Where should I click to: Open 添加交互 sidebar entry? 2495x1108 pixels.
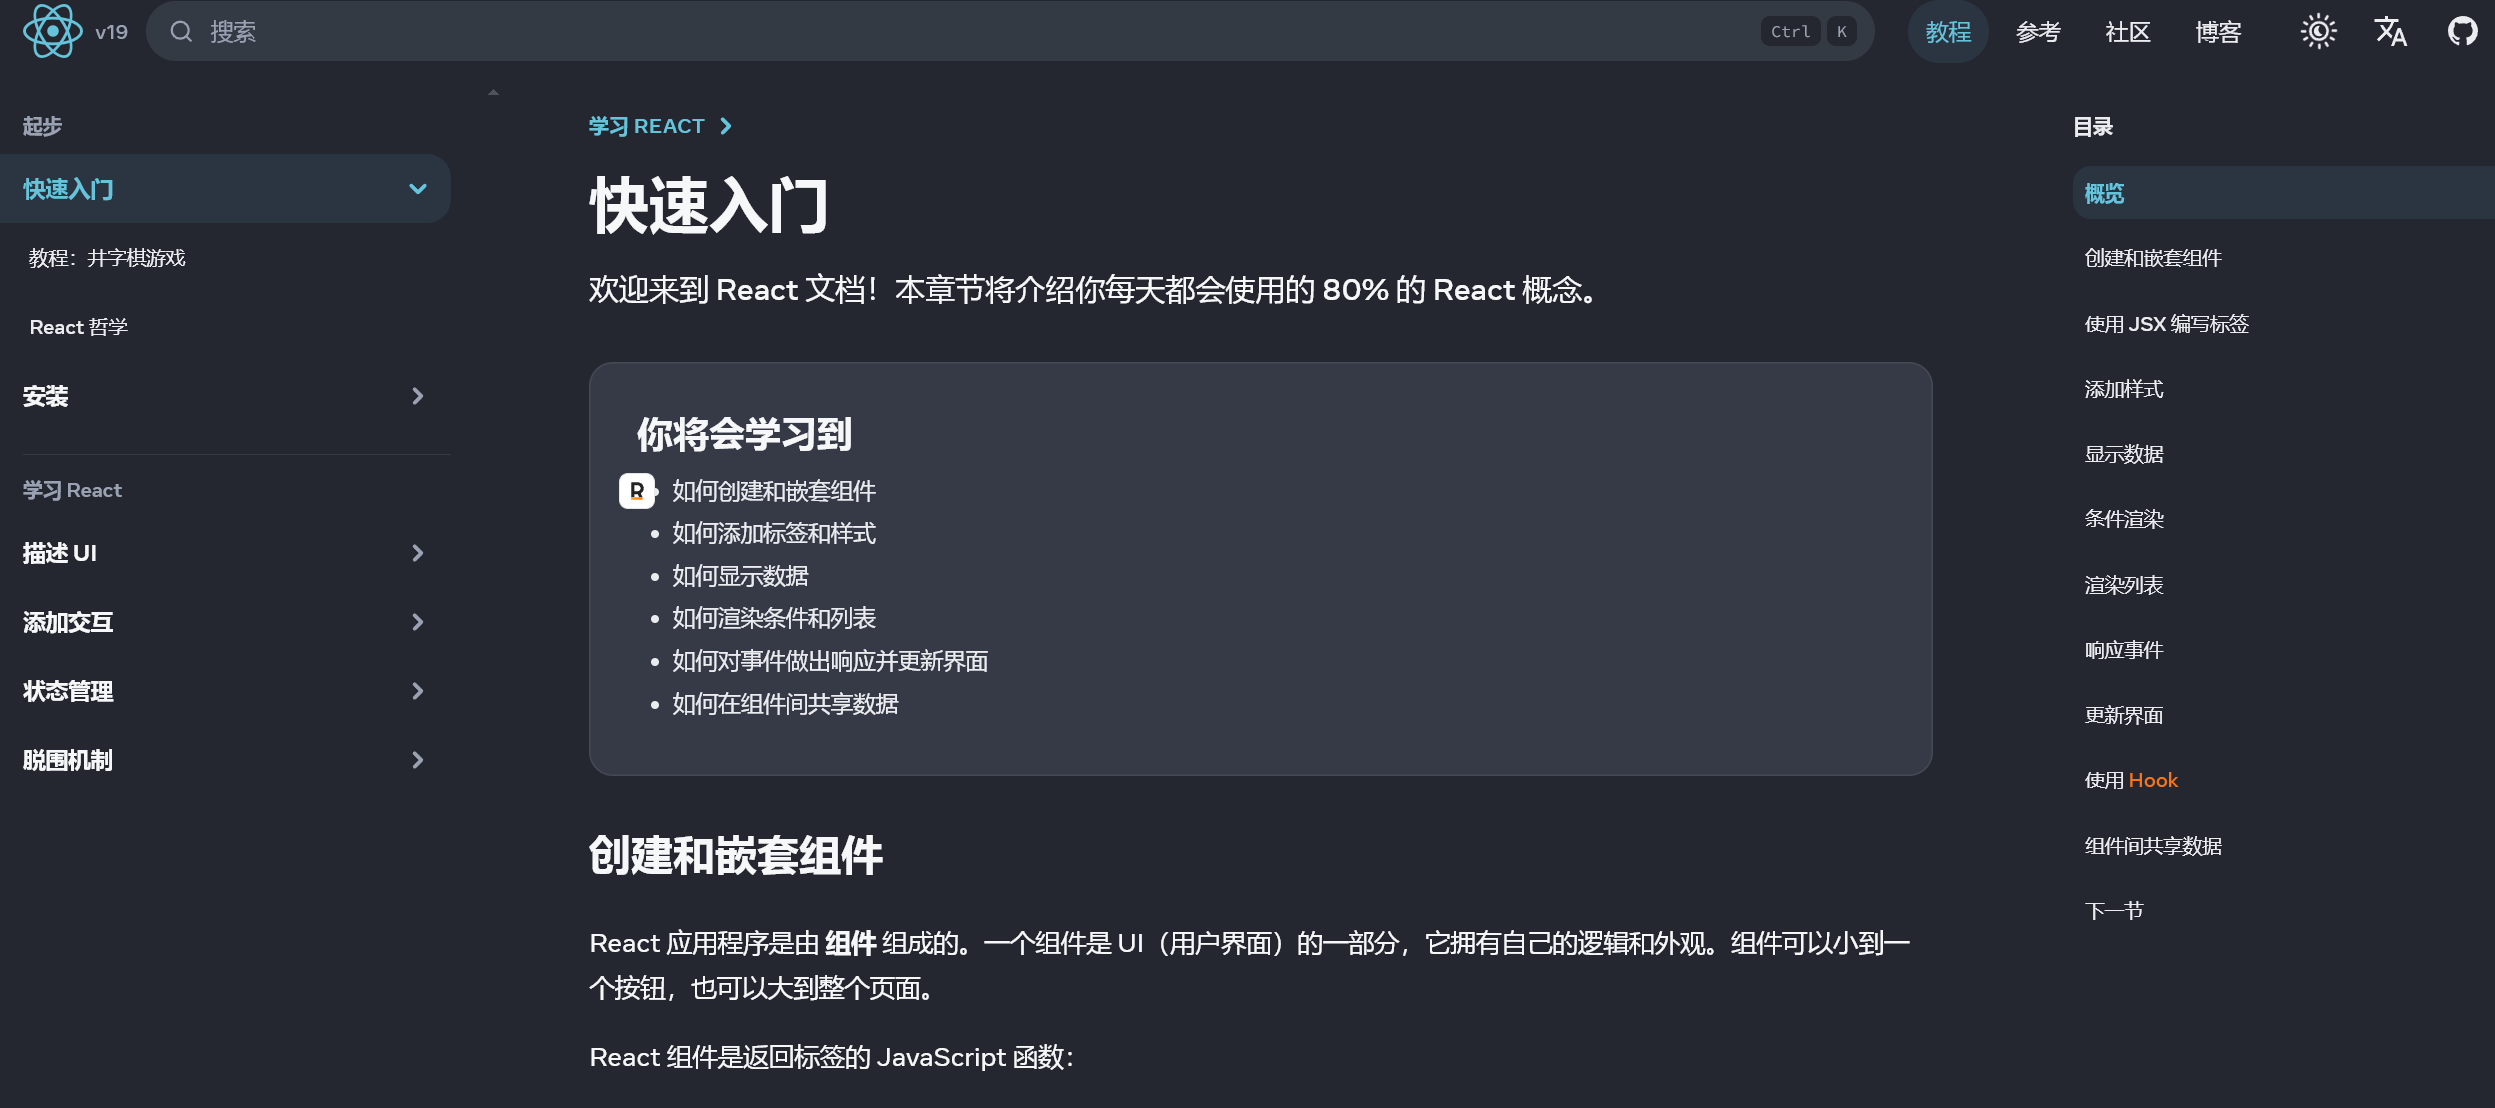pos(68,622)
